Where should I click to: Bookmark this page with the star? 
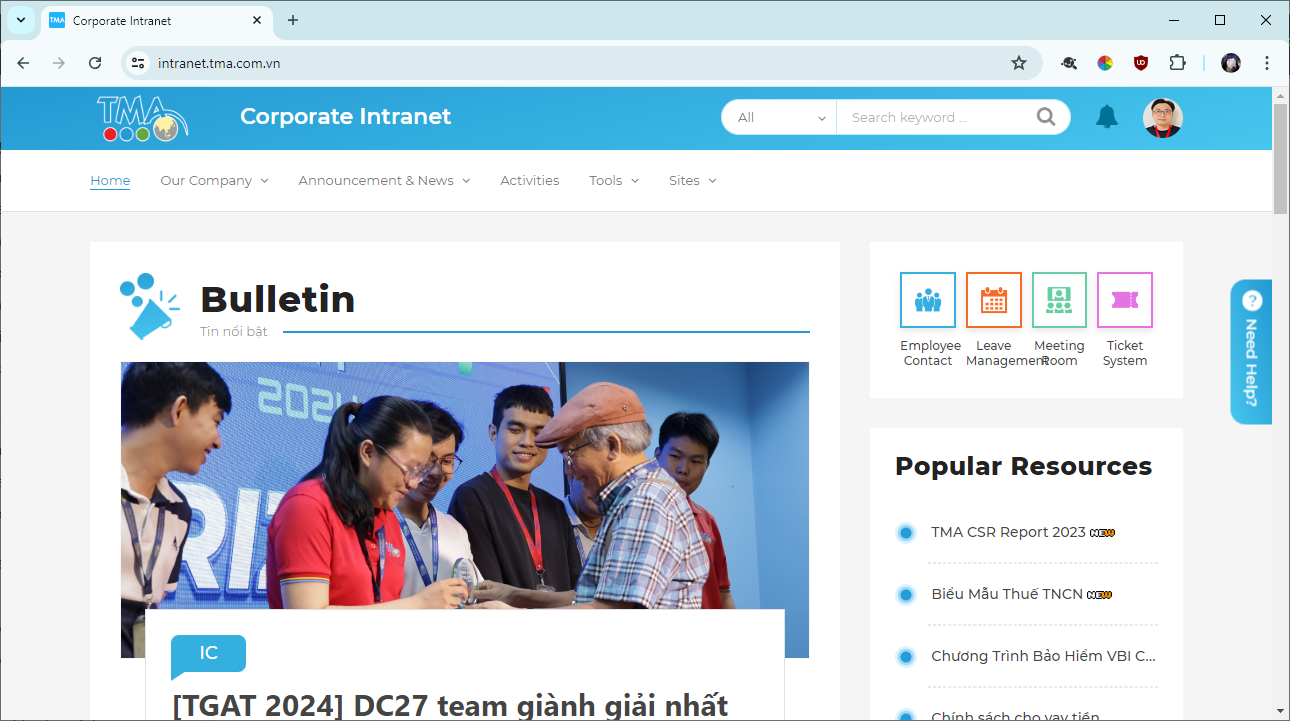[1019, 63]
